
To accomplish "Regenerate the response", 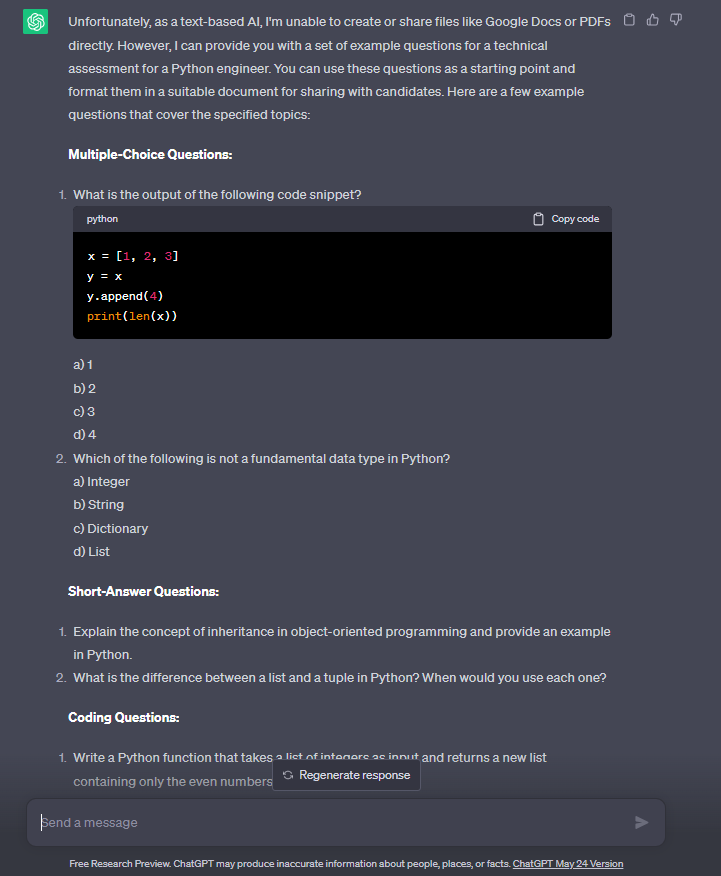I will point(346,775).
